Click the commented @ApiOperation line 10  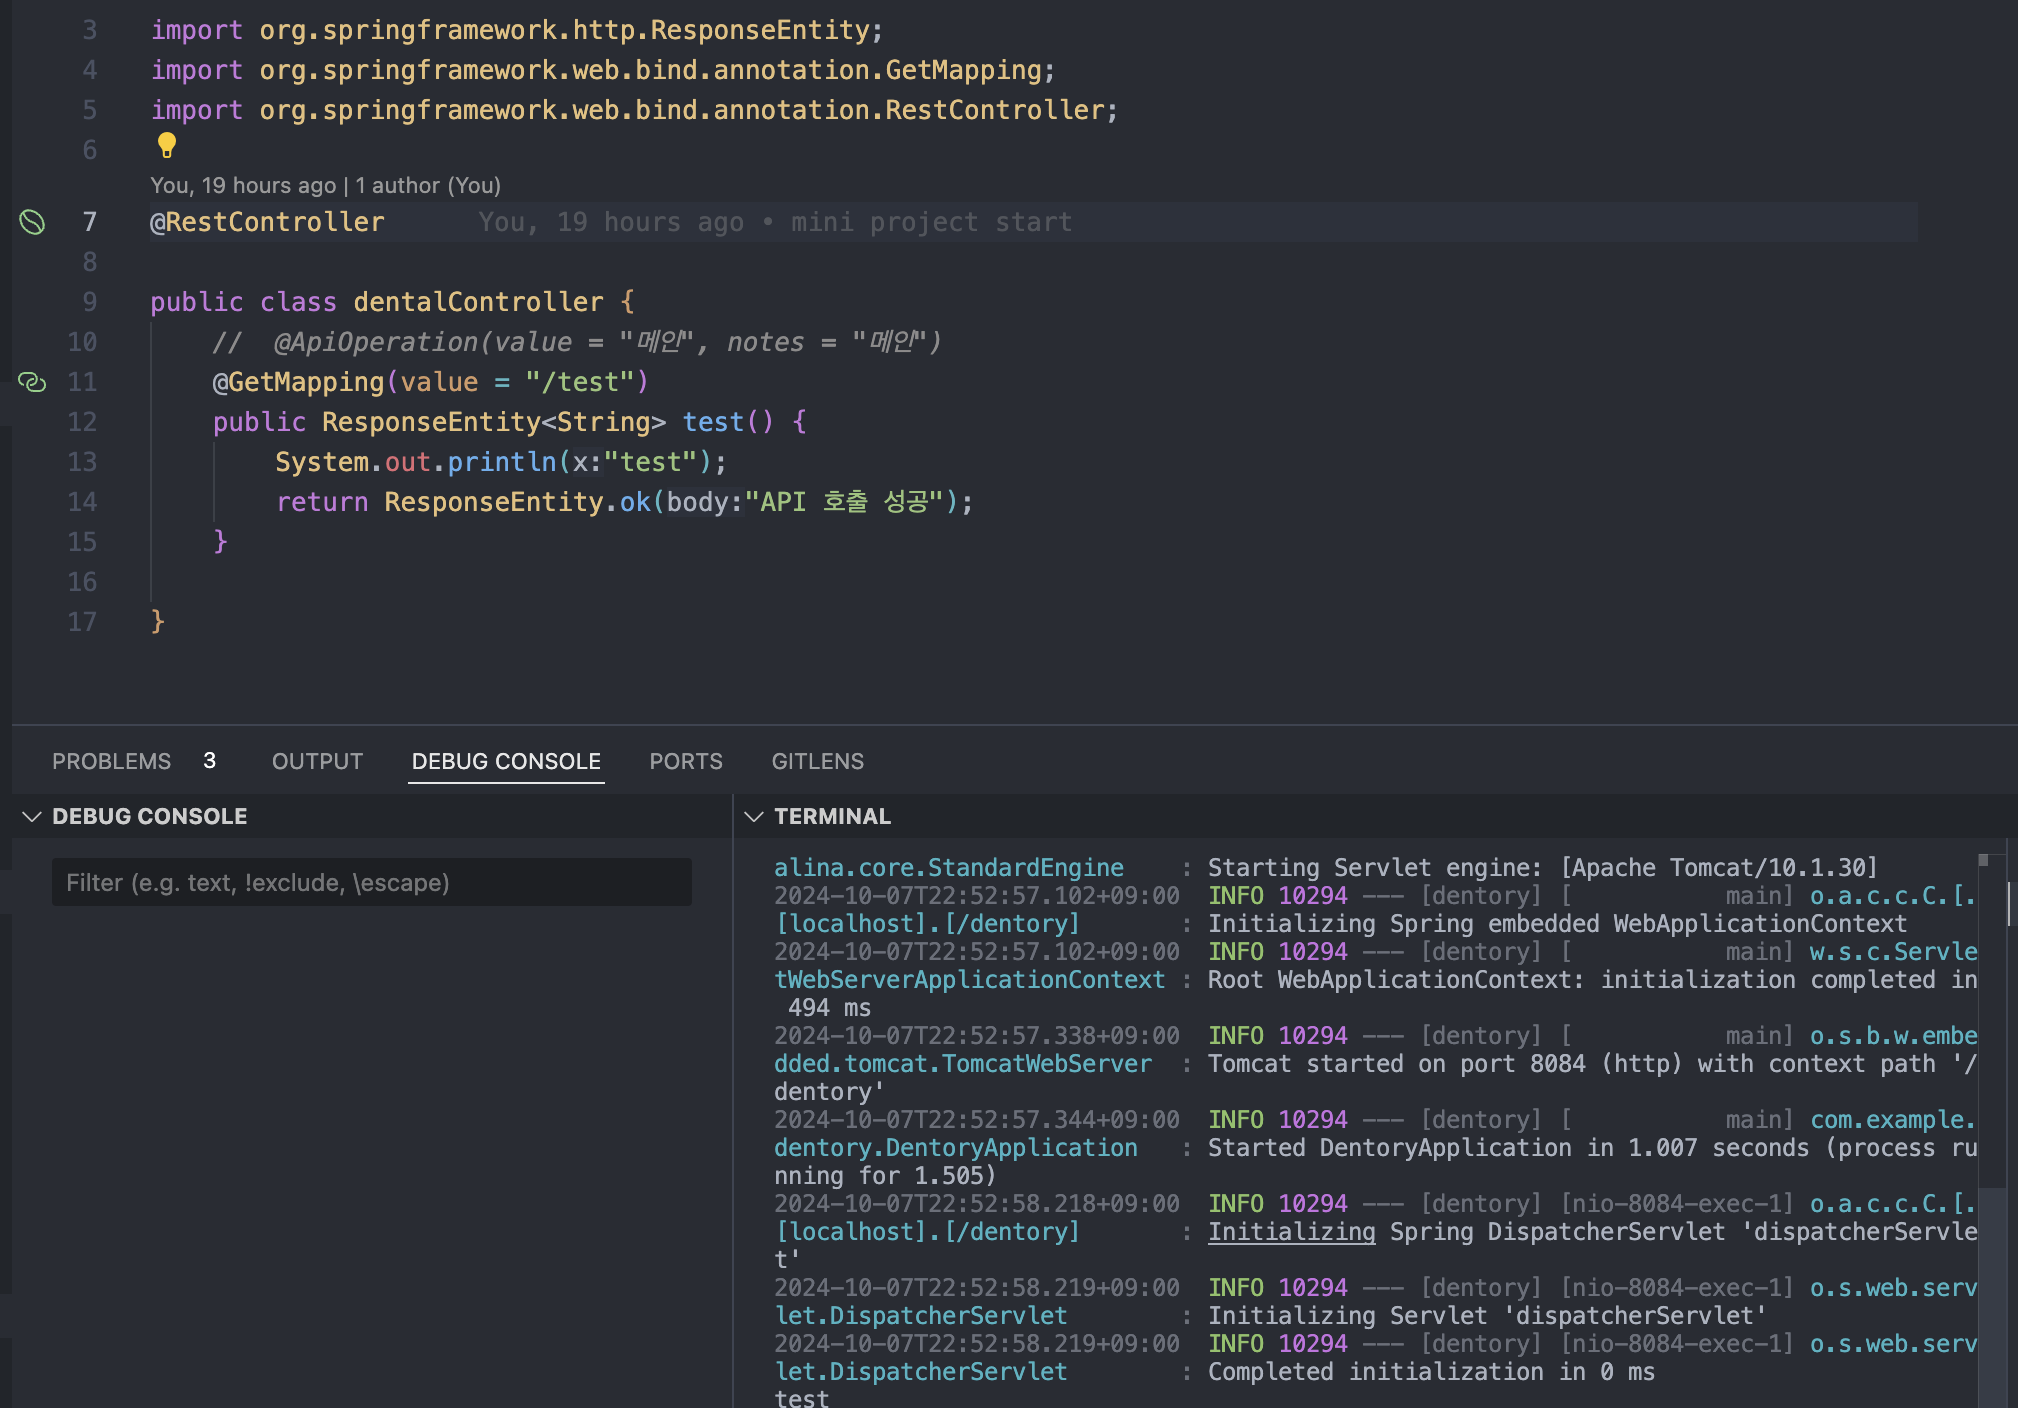pos(577,342)
